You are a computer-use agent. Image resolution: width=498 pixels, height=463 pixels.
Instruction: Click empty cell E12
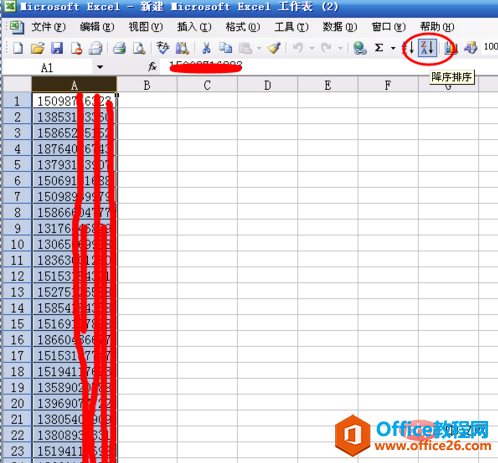coord(328,276)
